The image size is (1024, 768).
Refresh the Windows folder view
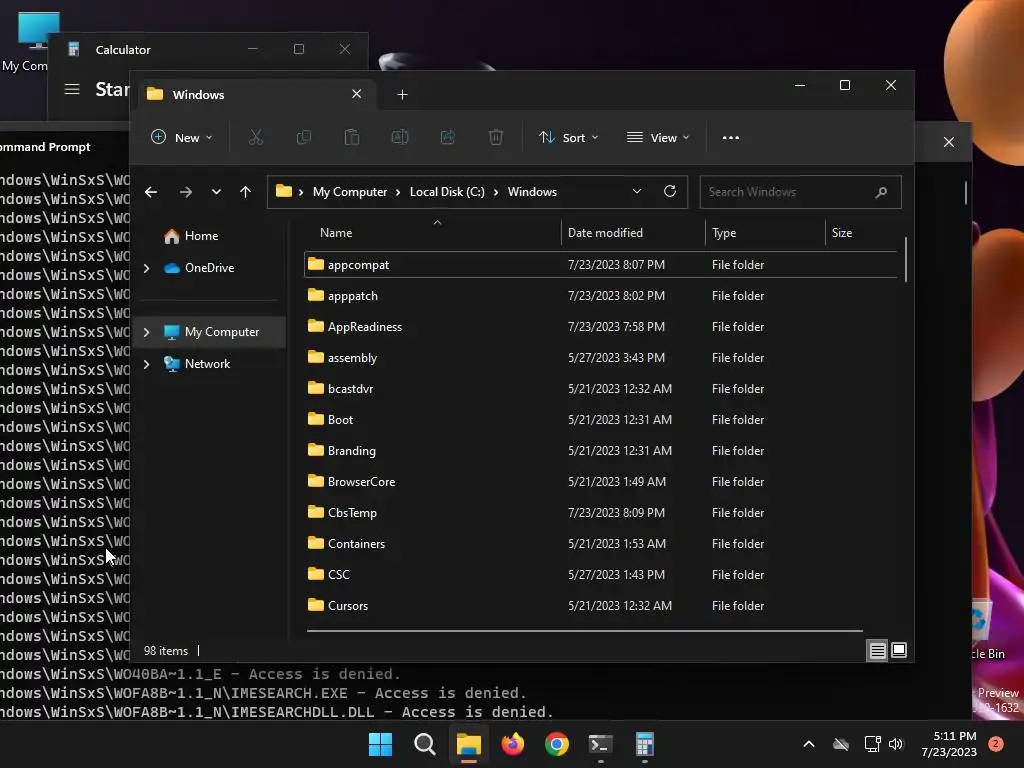669,191
